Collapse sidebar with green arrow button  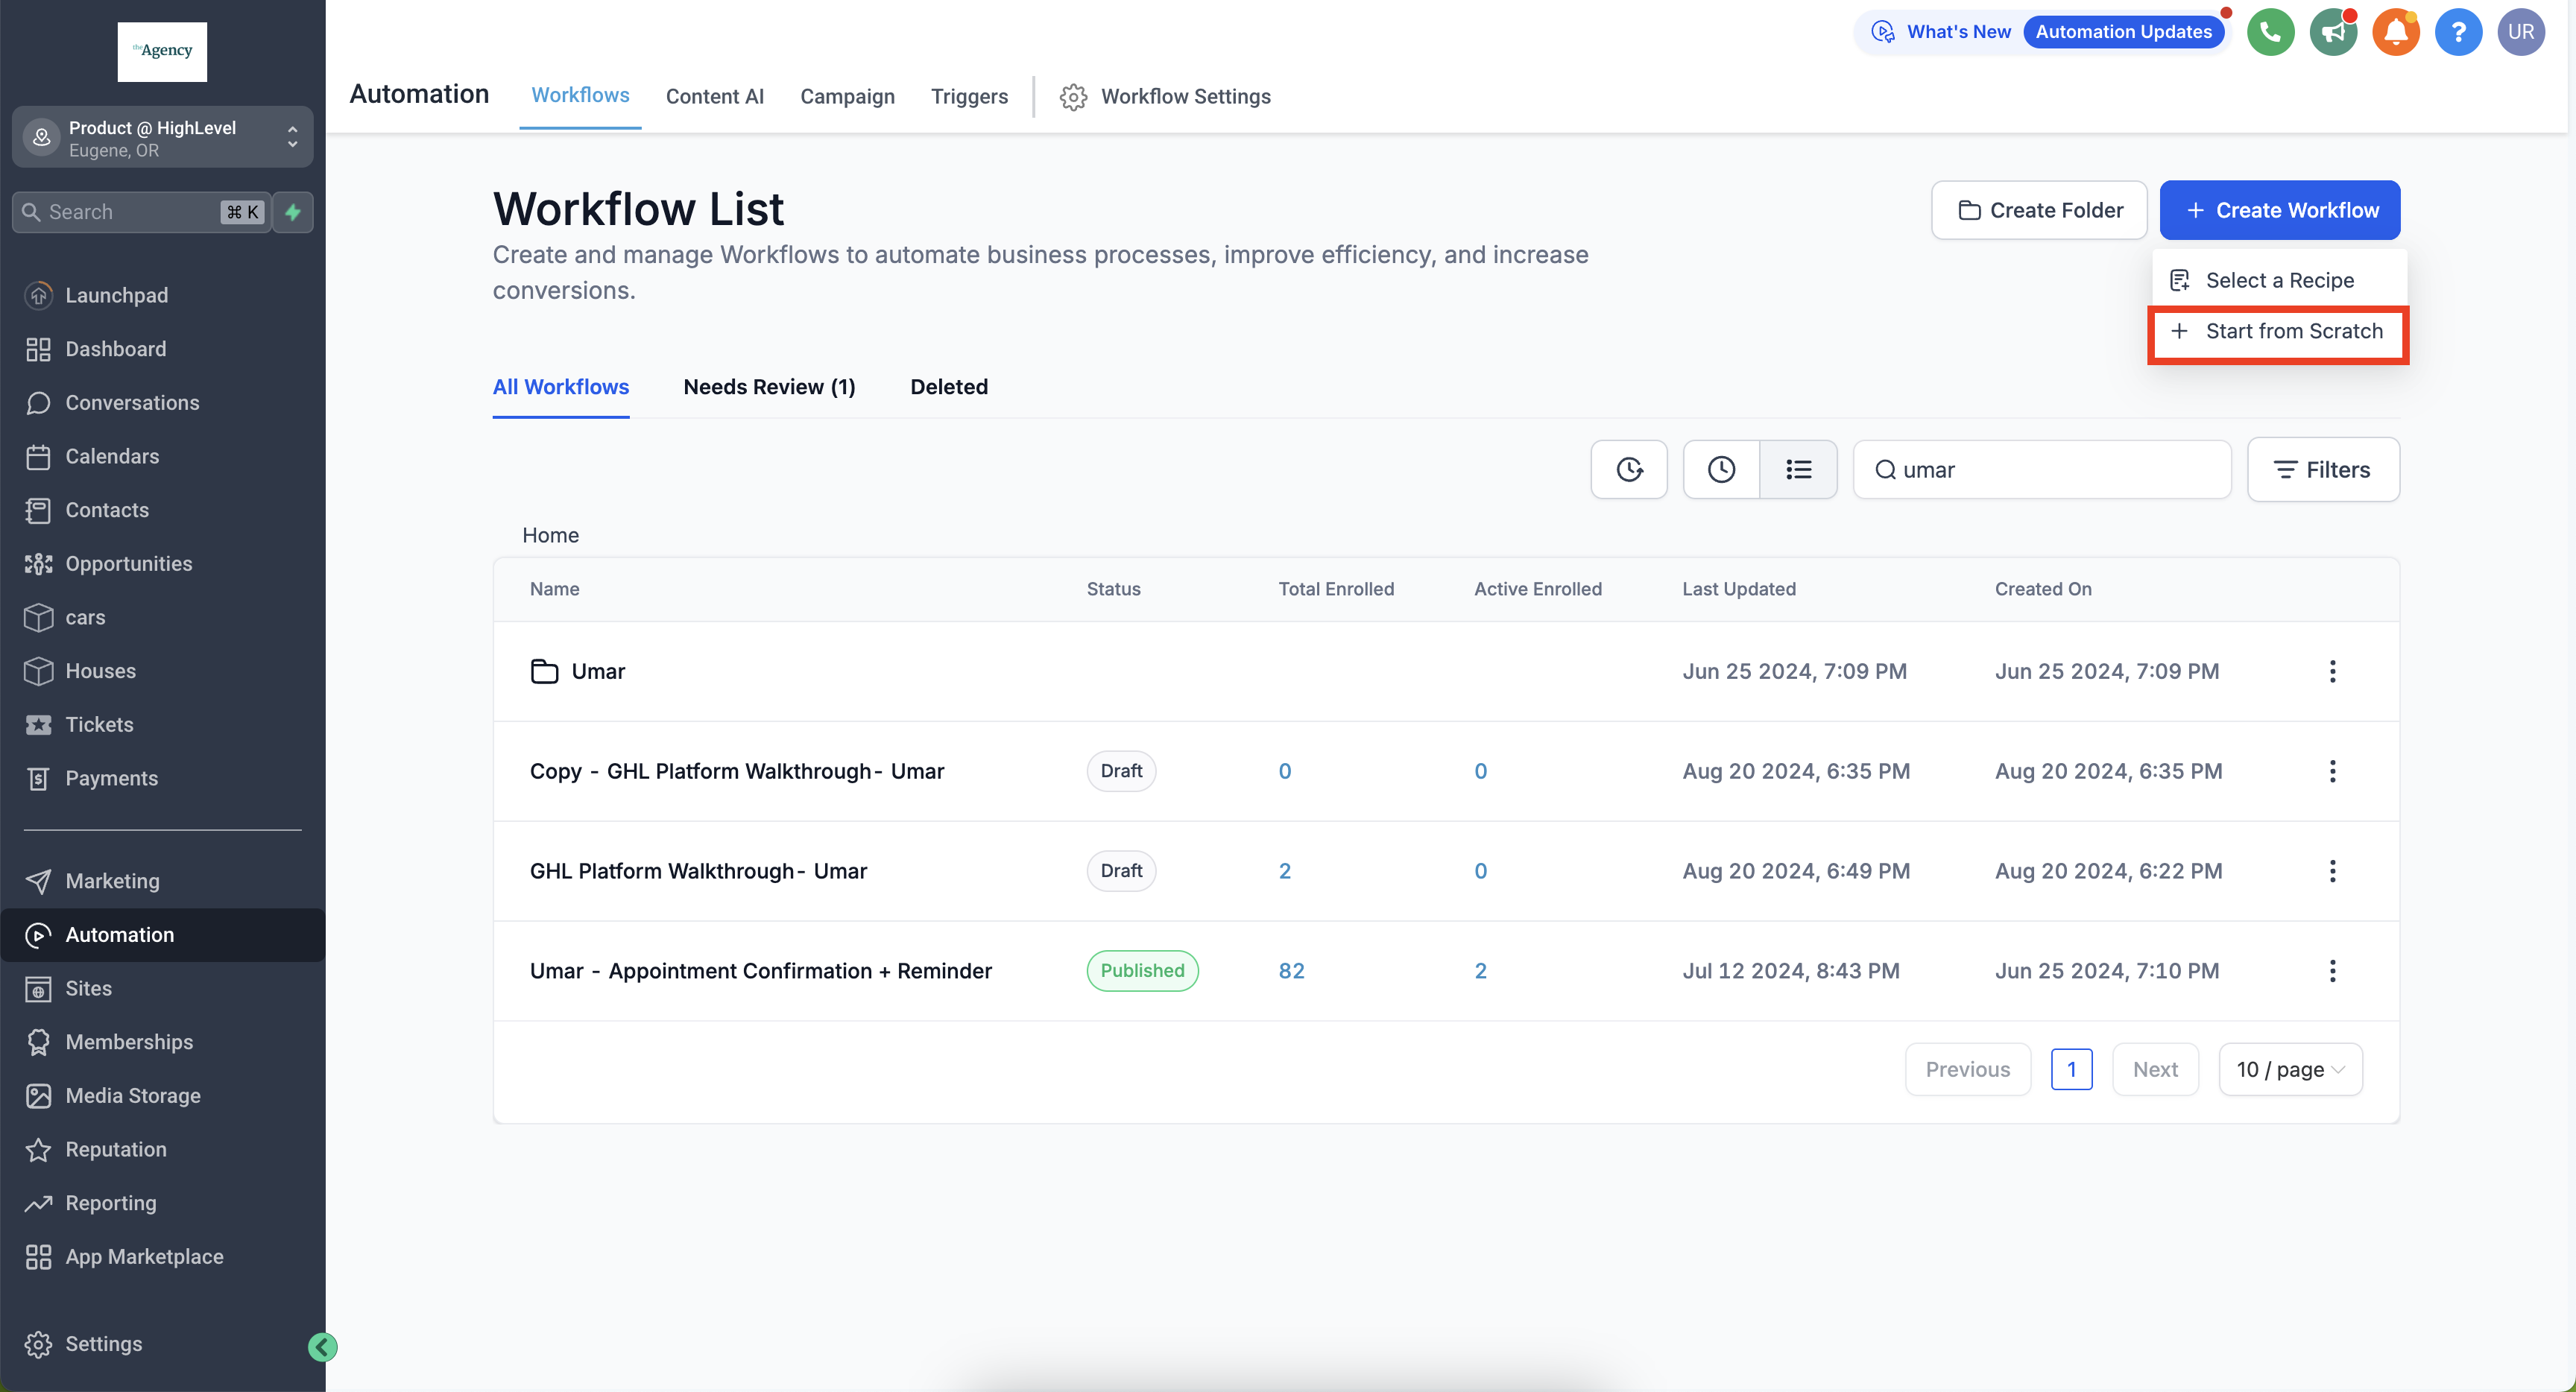point(322,1347)
